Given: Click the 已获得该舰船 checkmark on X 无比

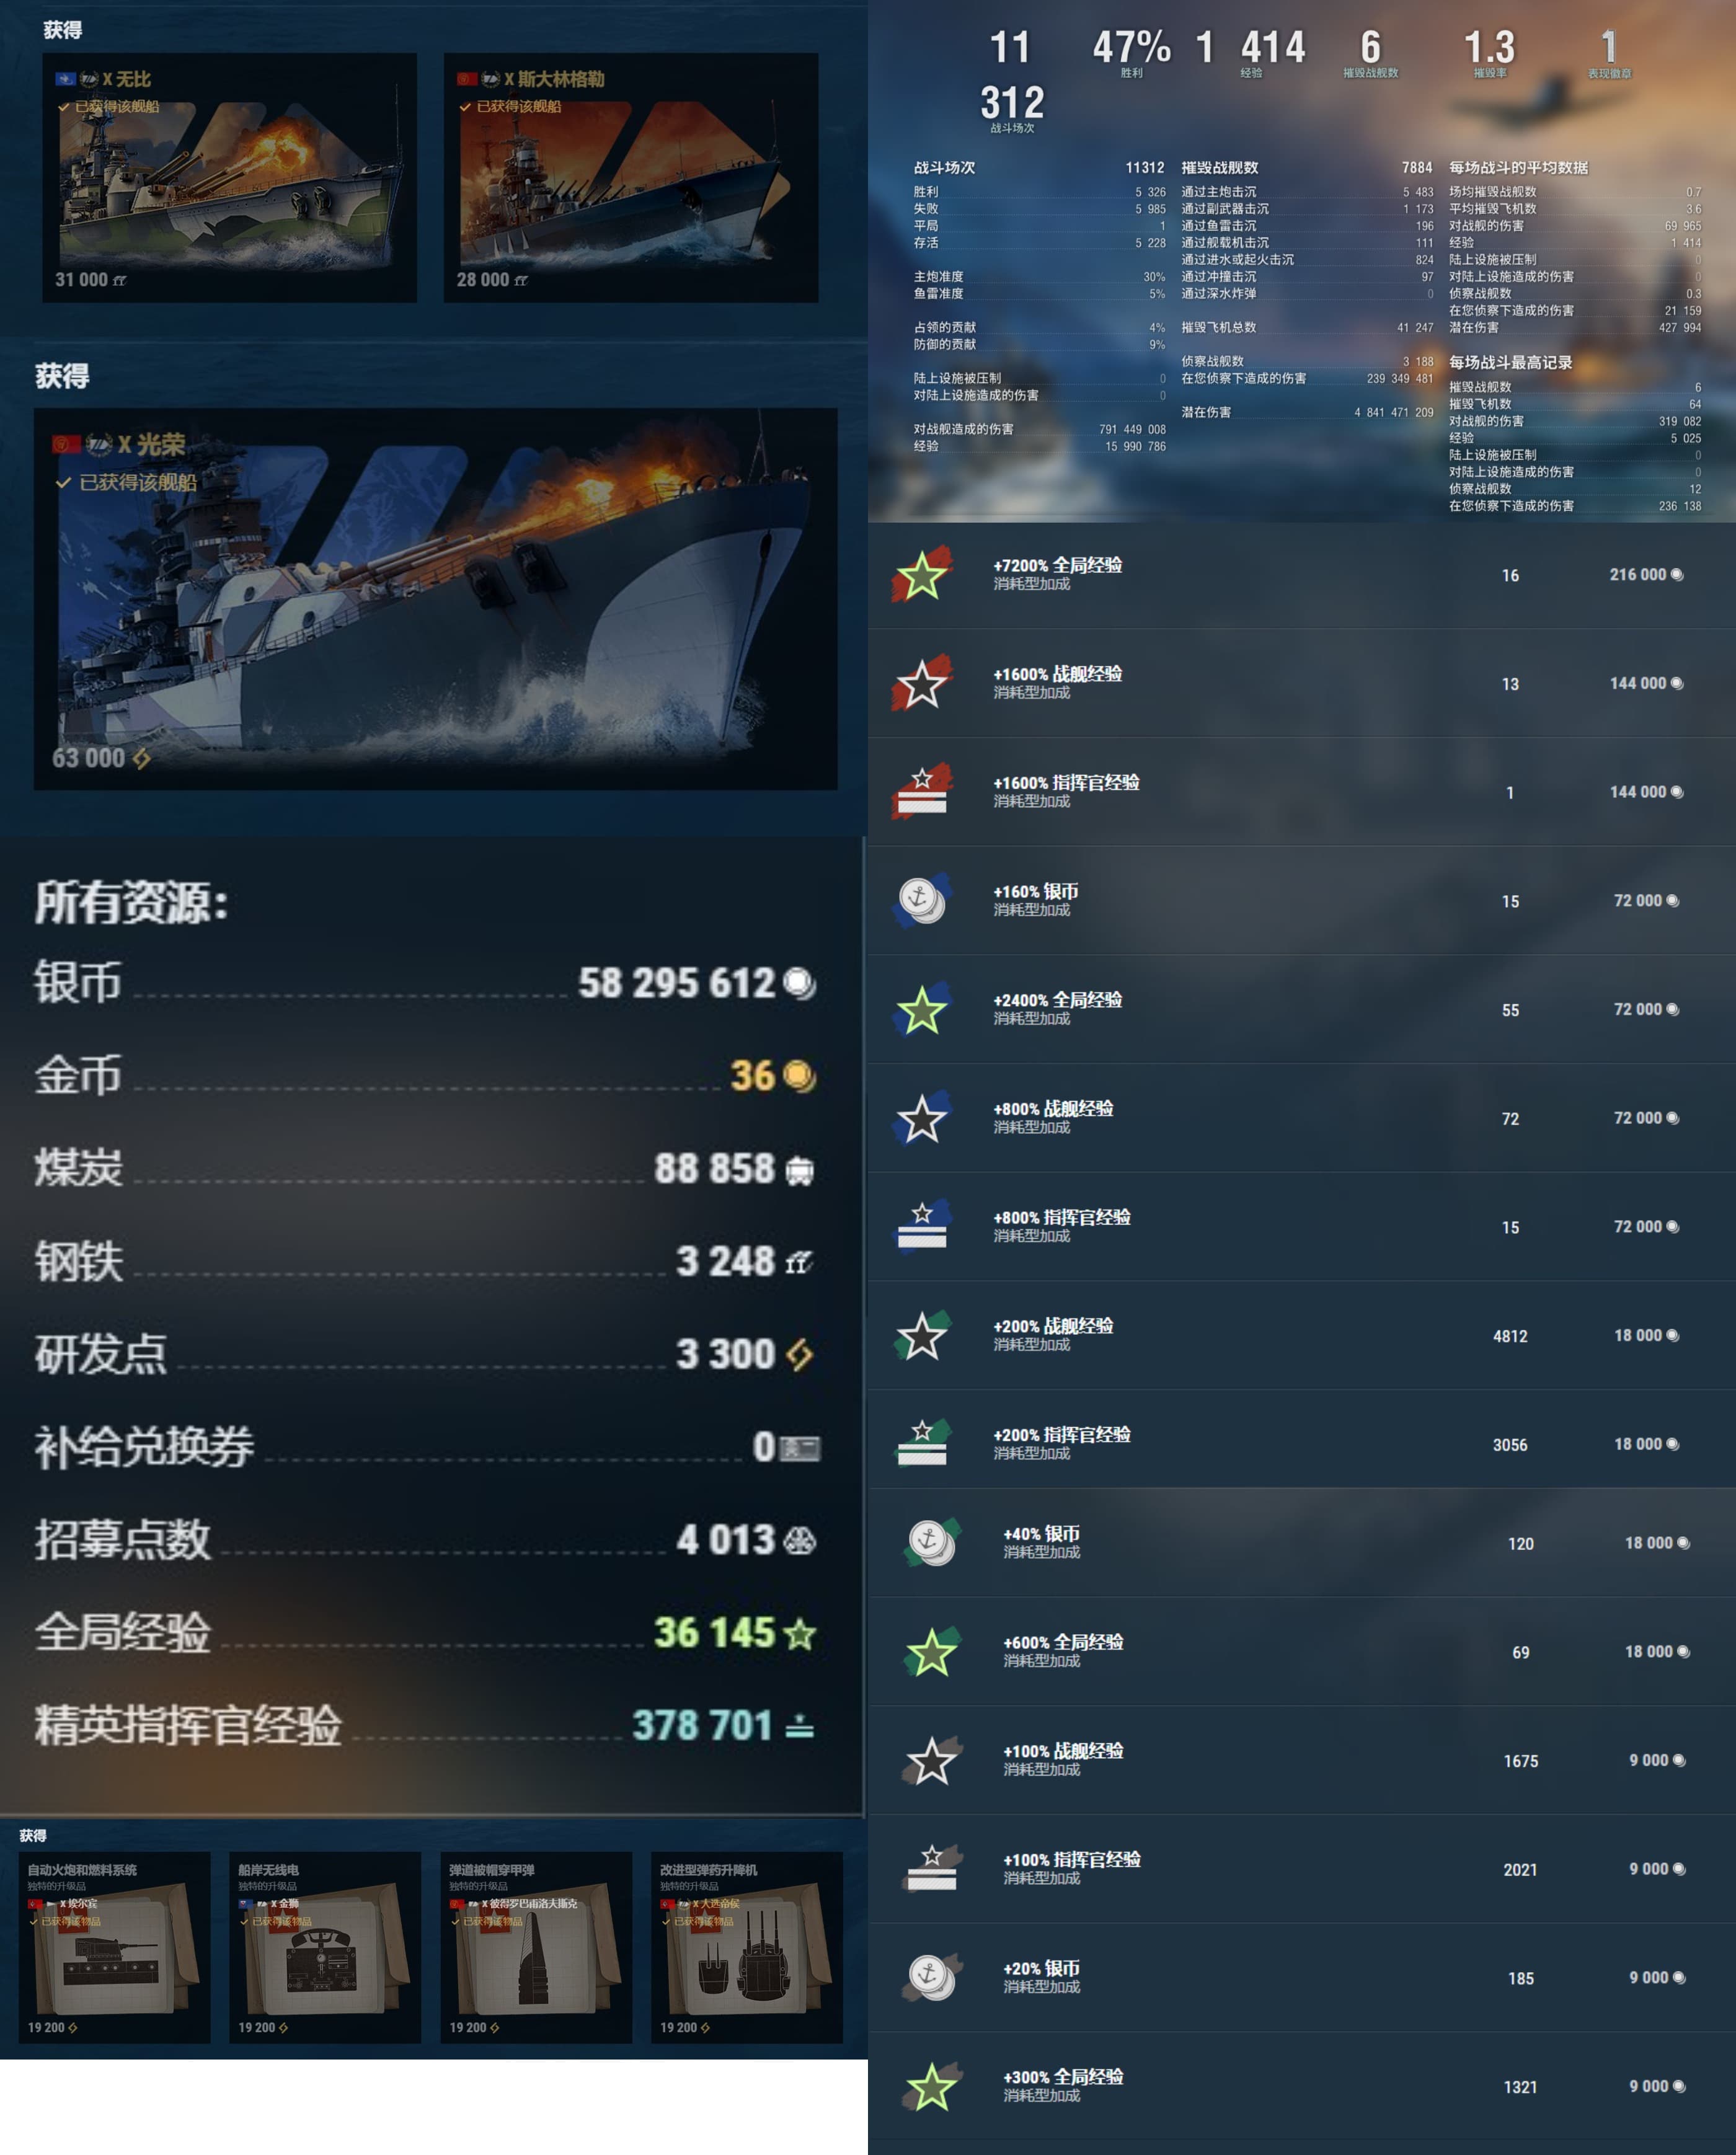Looking at the screenshot, I should [64, 107].
